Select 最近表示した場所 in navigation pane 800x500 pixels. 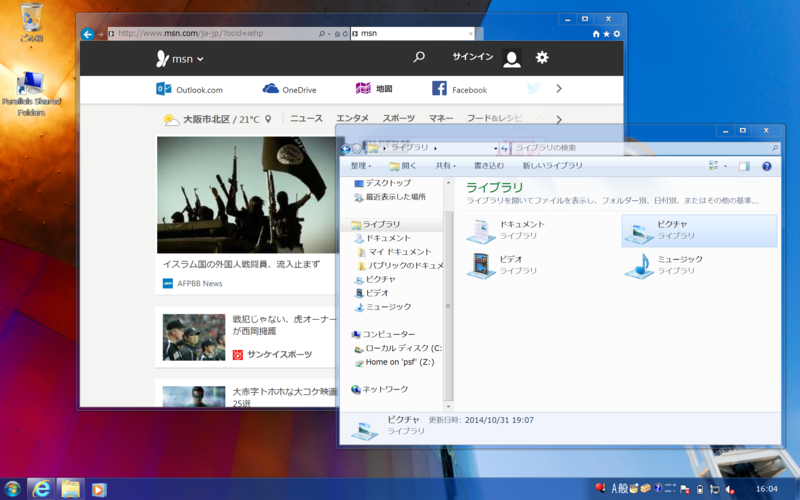pyautogui.click(x=390, y=197)
